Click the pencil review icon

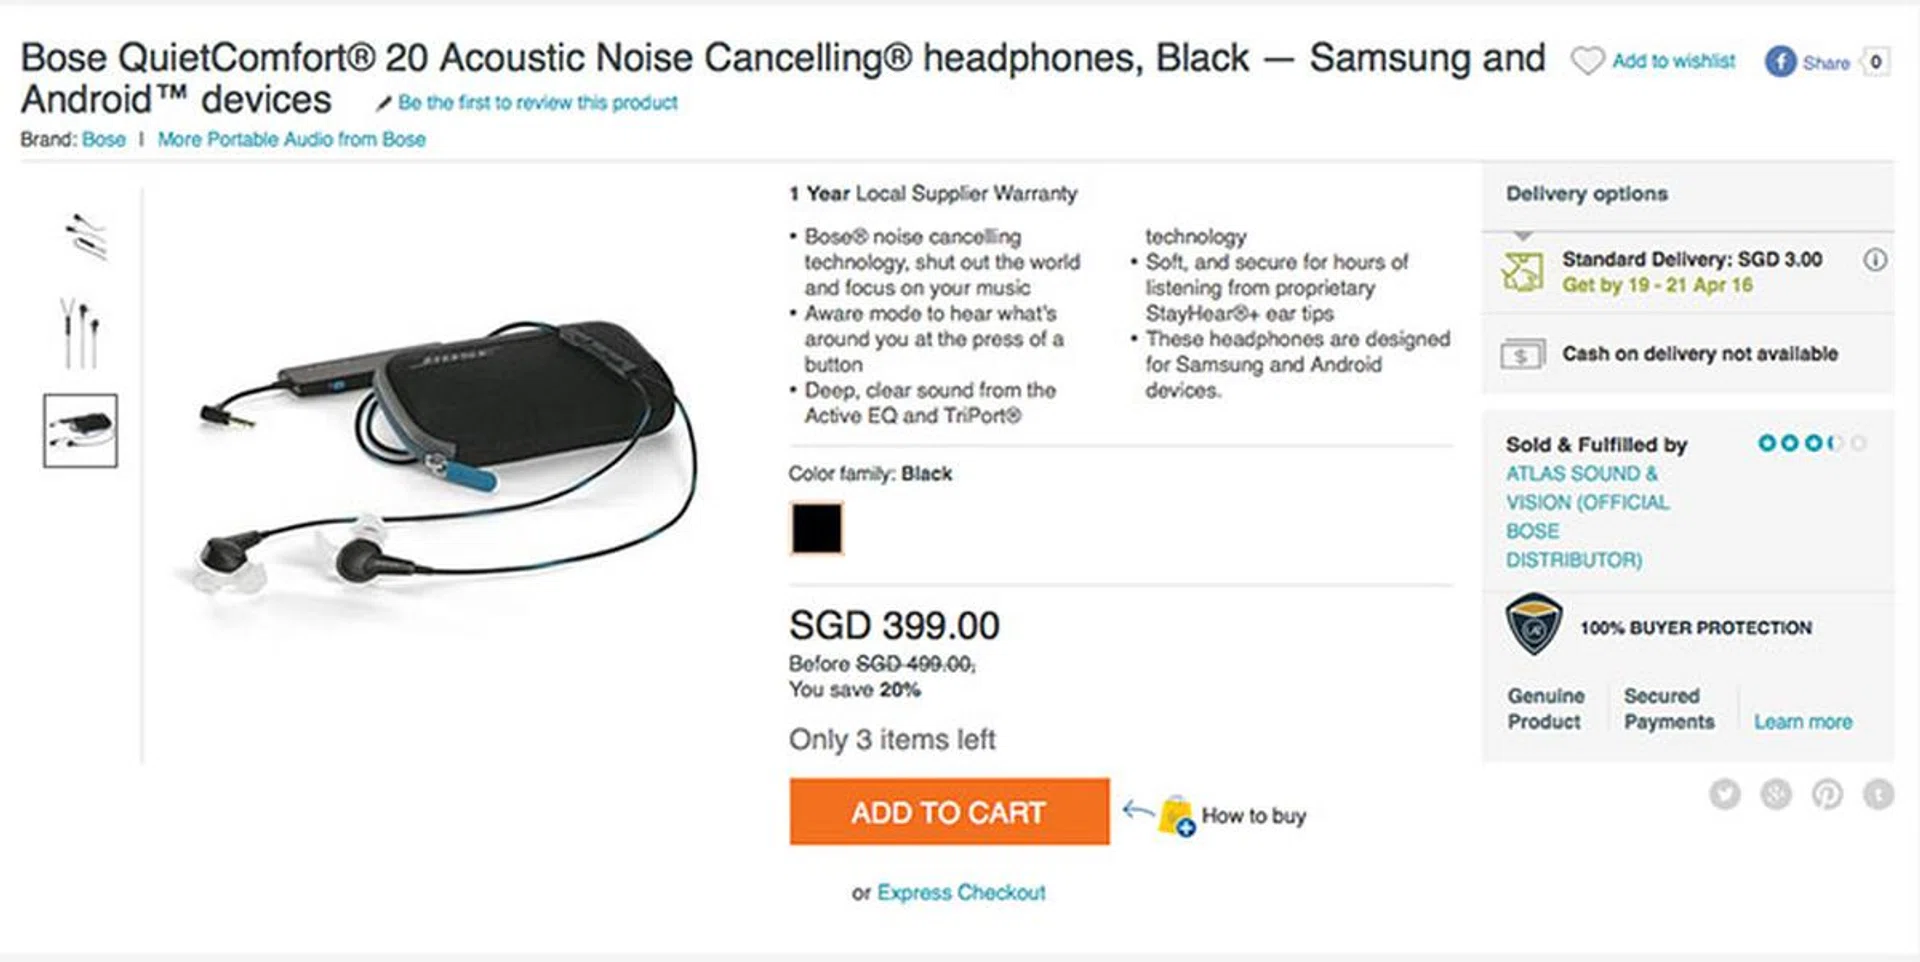383,103
